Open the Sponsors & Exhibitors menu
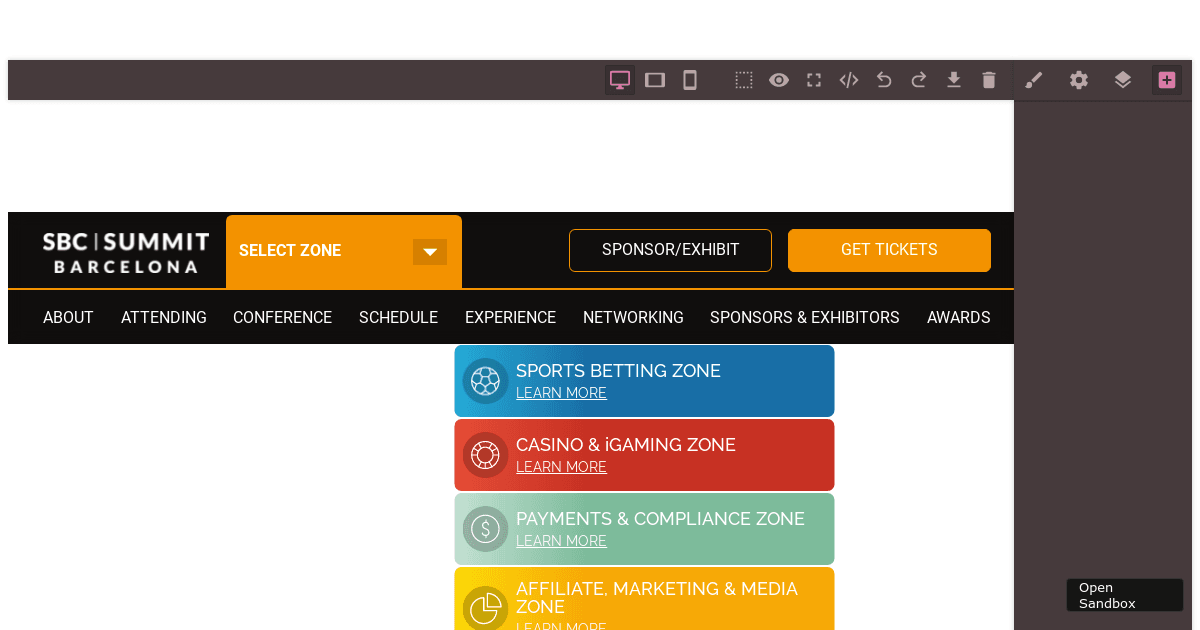Screen dimensions: 1200x630 804,318
